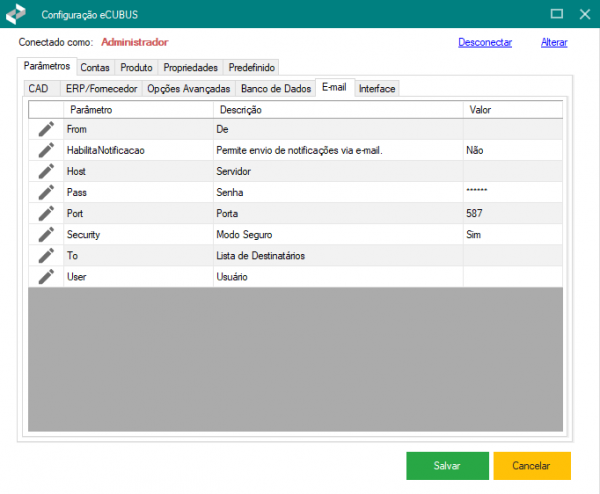Click the empty Valor cell for Host
Viewport: 600px width, 494px height.
point(513,171)
